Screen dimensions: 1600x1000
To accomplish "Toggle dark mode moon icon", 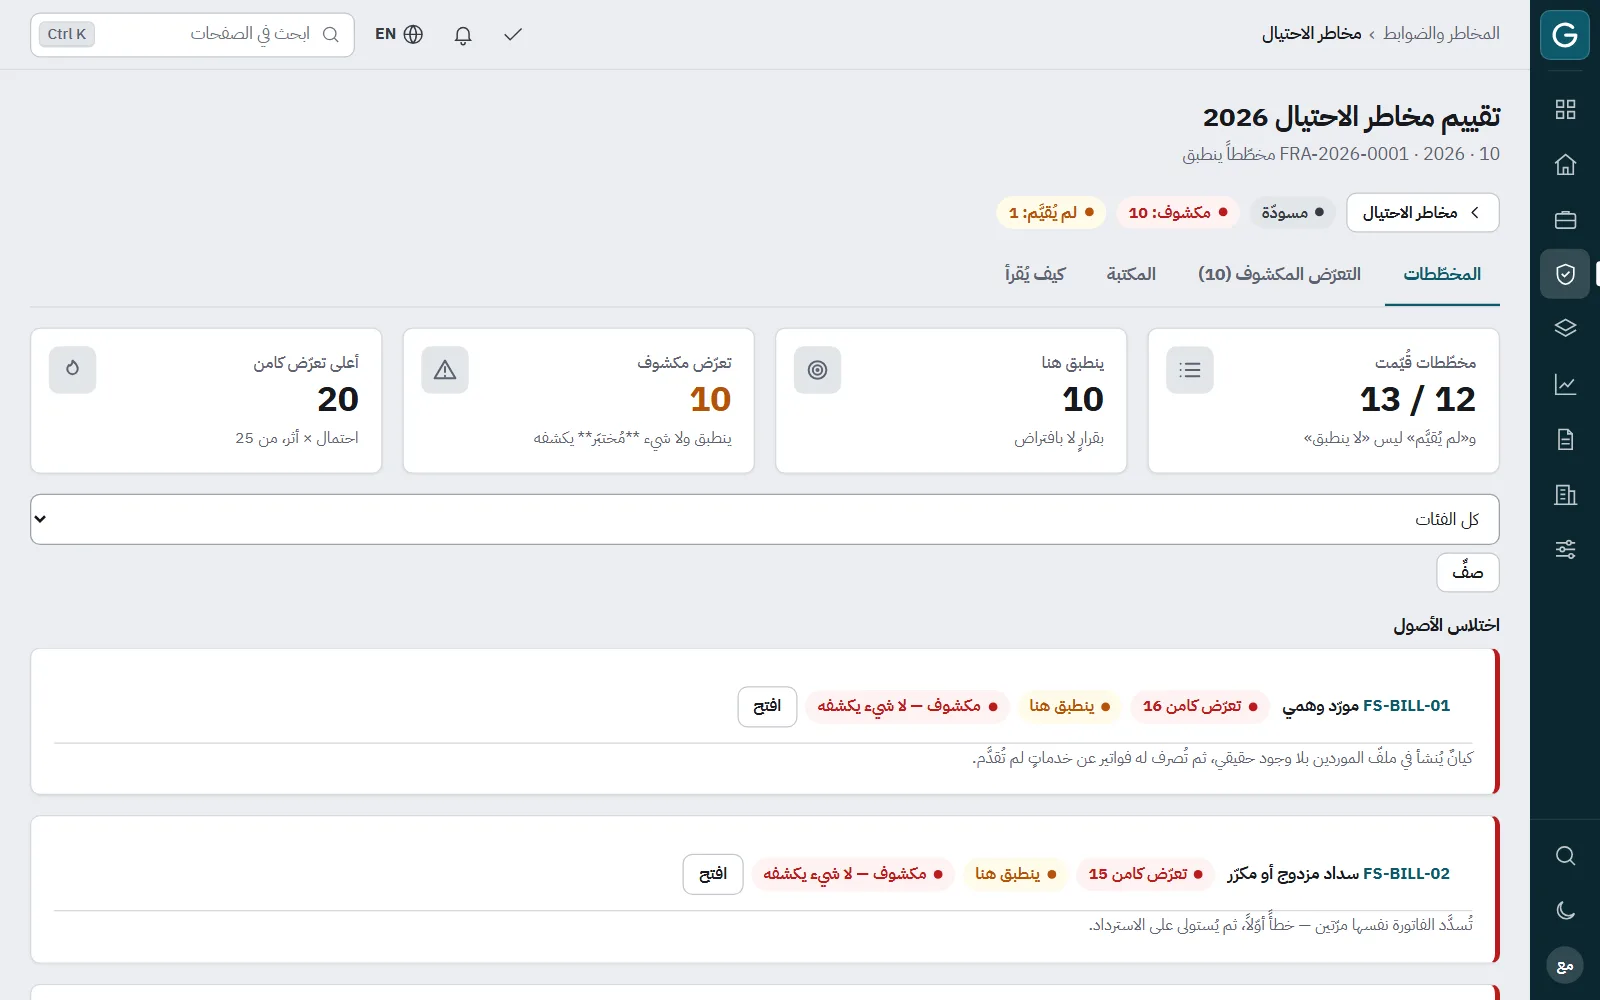I will coord(1565,910).
